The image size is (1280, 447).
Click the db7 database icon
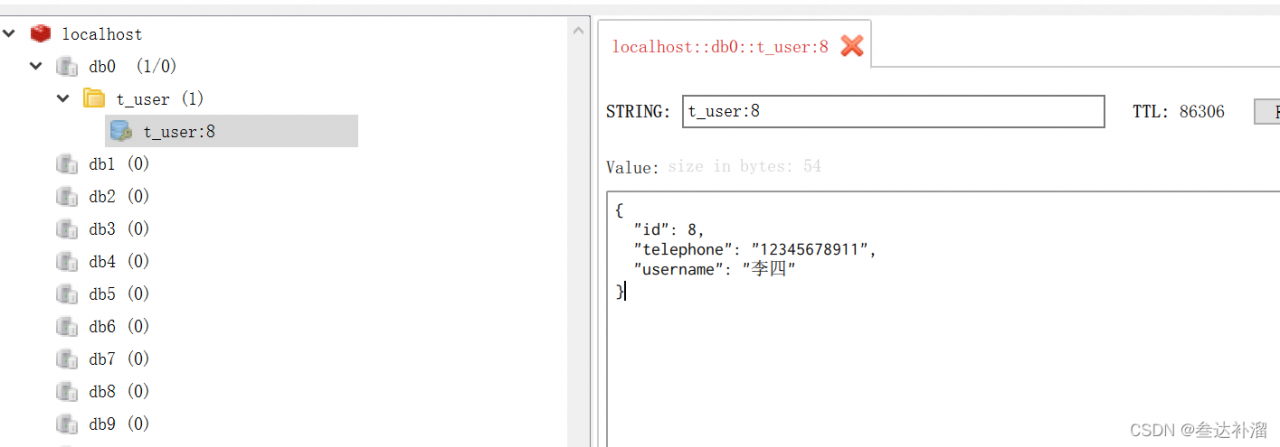[x=67, y=358]
